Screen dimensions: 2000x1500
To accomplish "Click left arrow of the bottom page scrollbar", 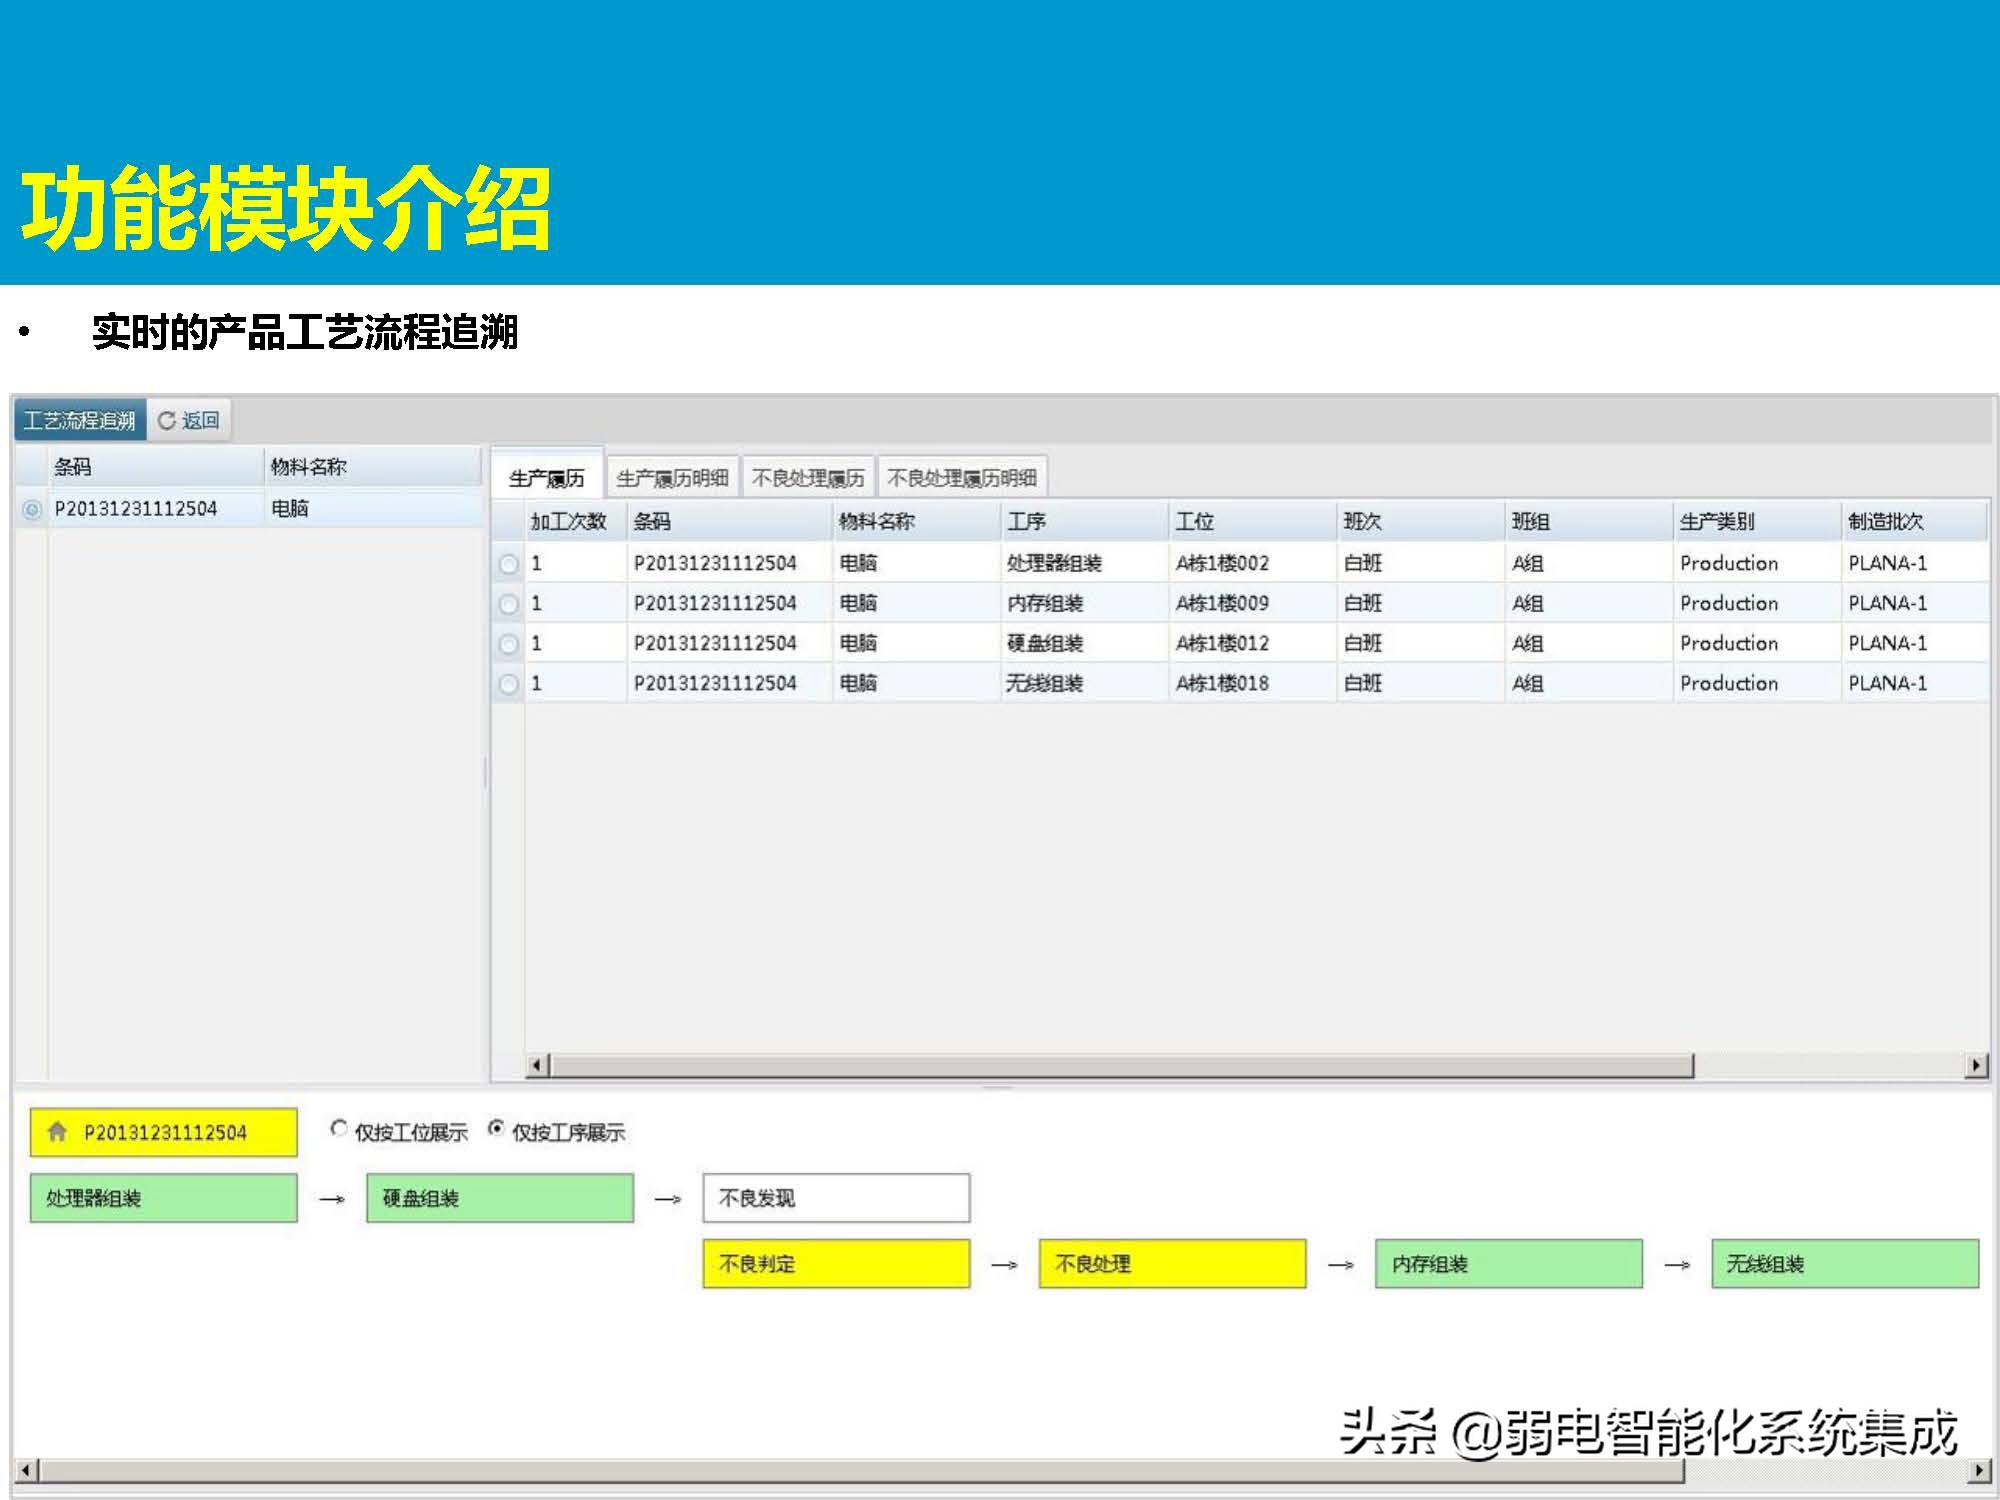I will click(26, 1471).
